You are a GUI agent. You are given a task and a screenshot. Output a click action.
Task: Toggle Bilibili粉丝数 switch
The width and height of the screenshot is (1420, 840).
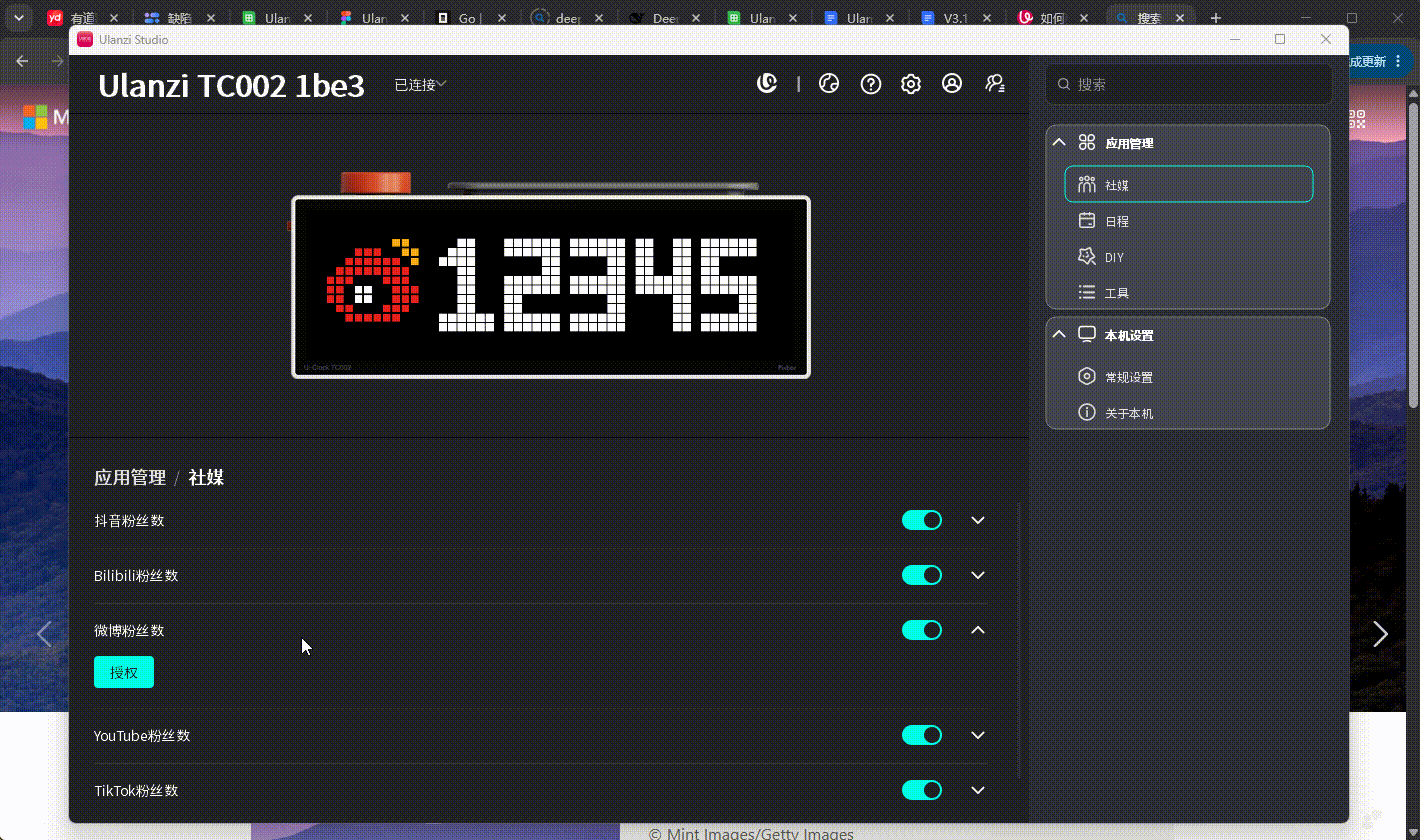pyautogui.click(x=922, y=575)
